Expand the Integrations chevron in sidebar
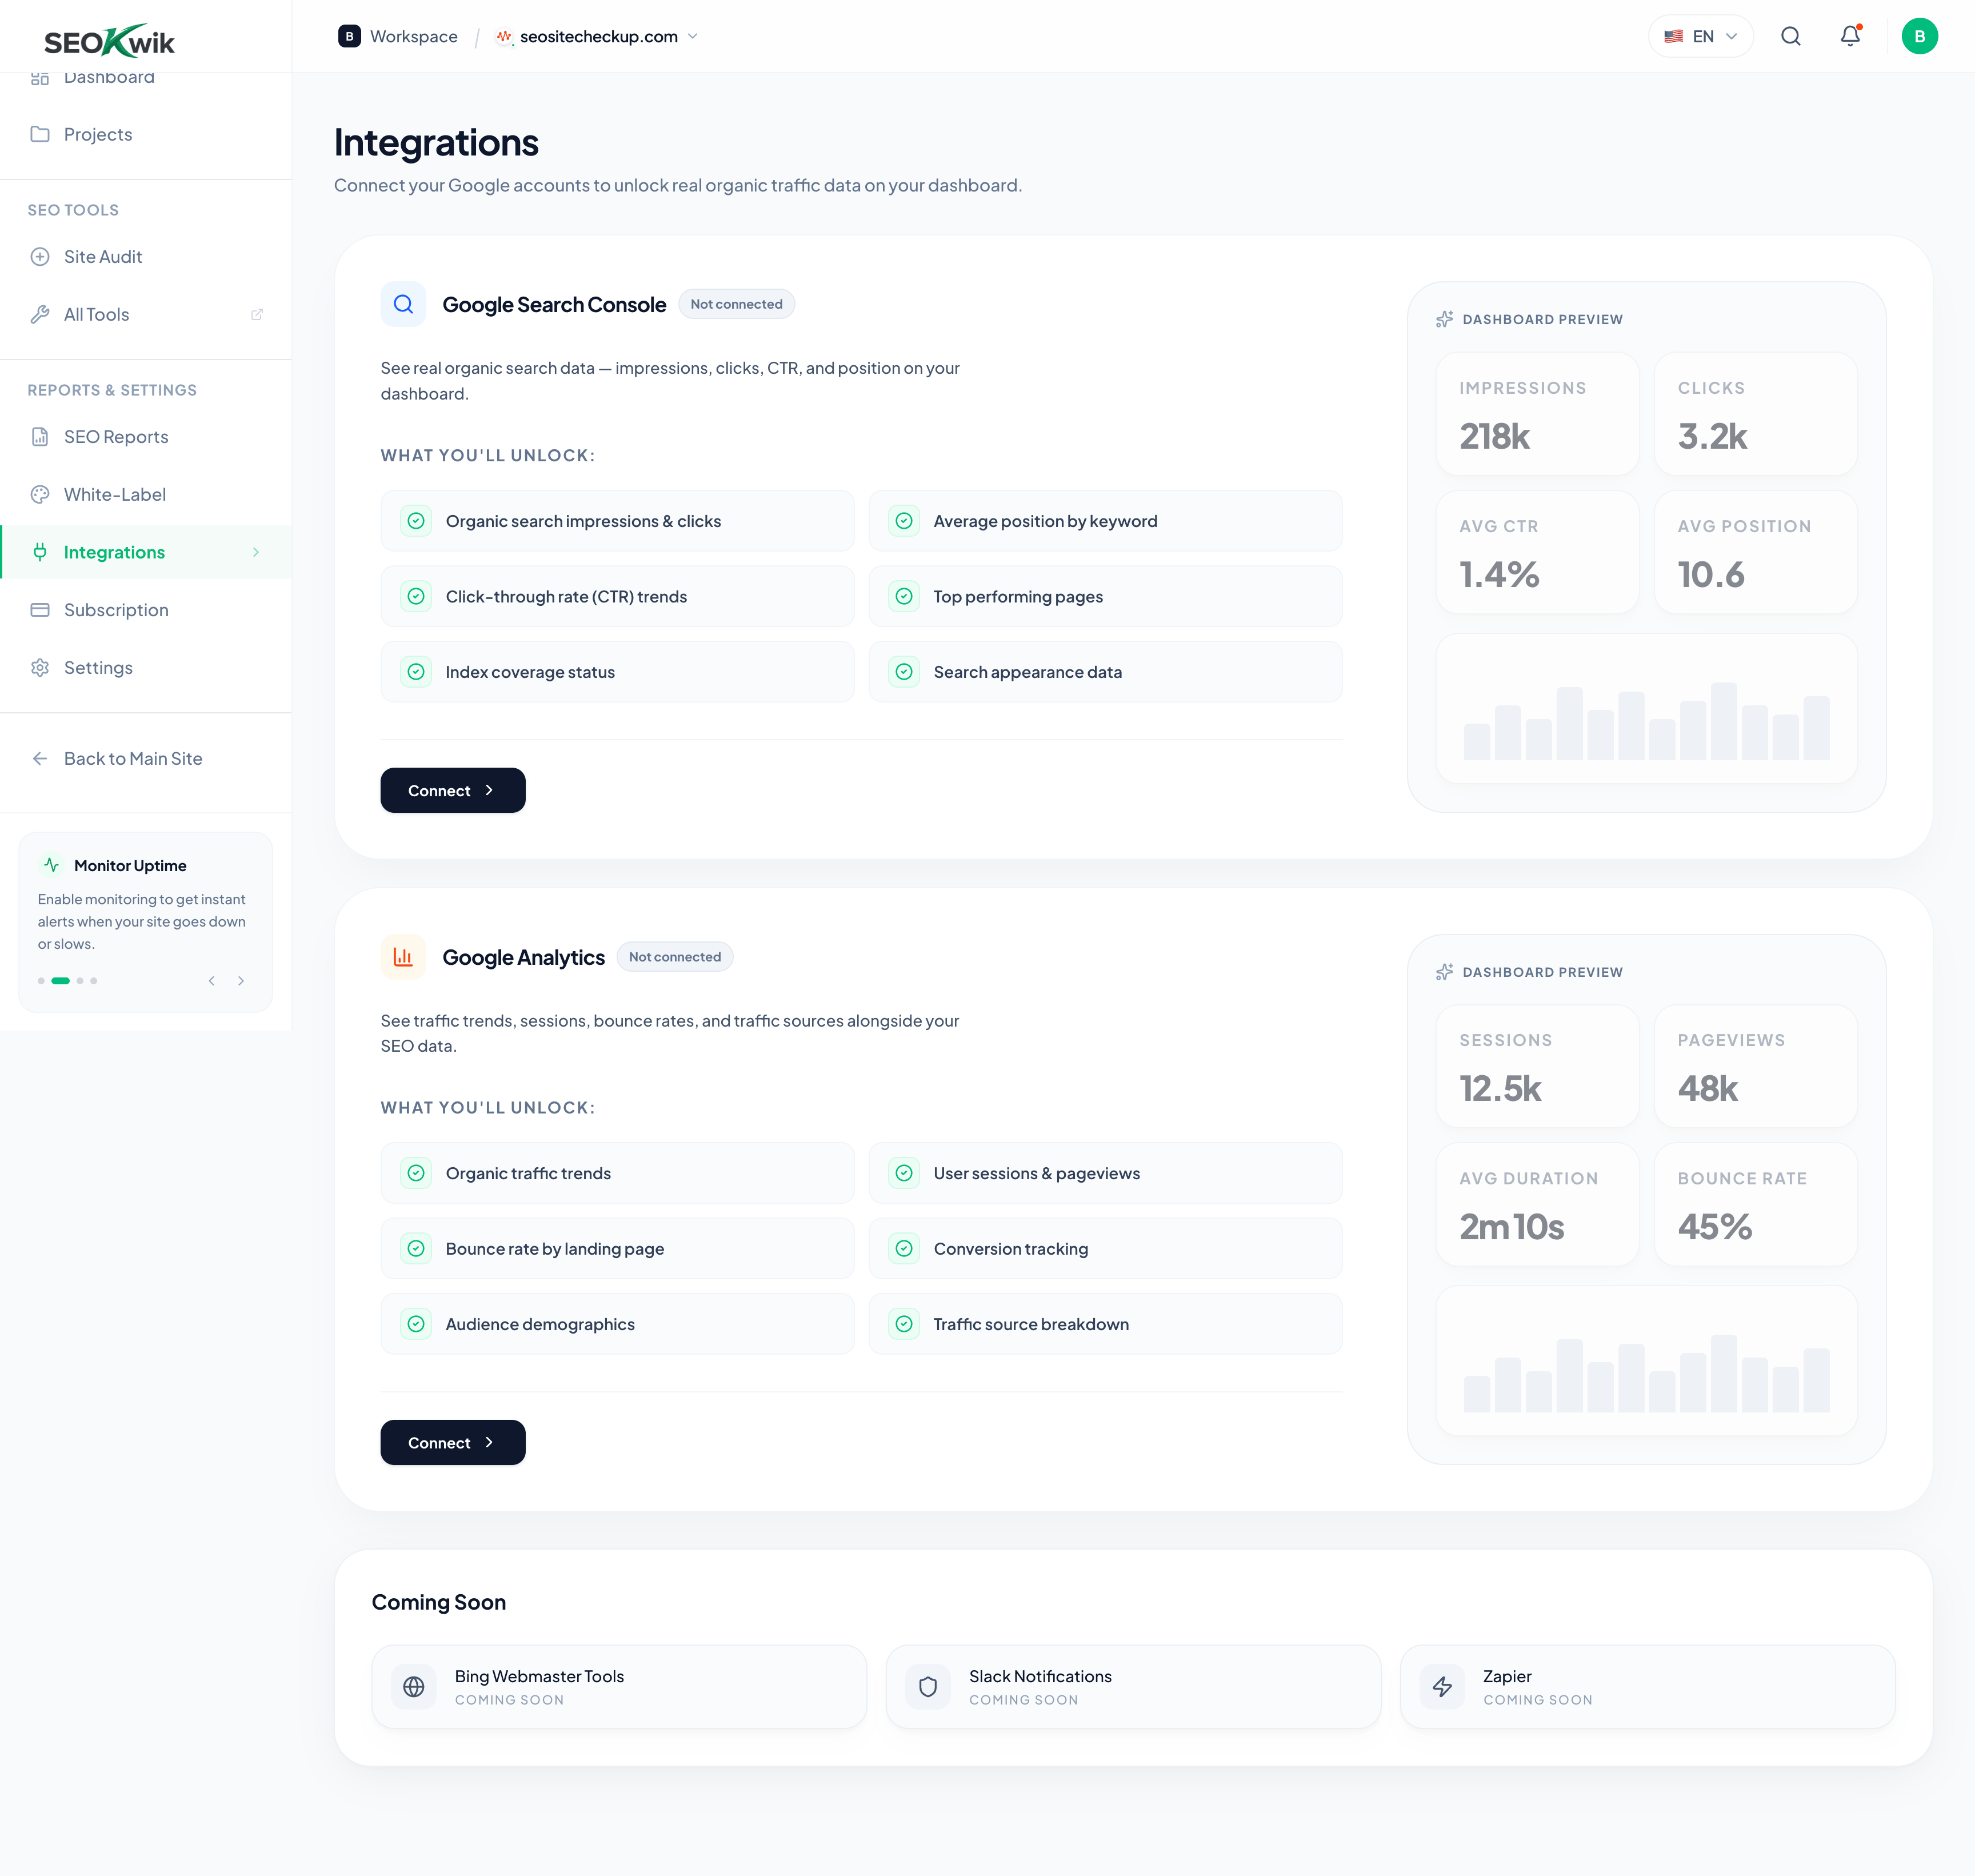Image resolution: width=1975 pixels, height=1876 pixels. 256,552
